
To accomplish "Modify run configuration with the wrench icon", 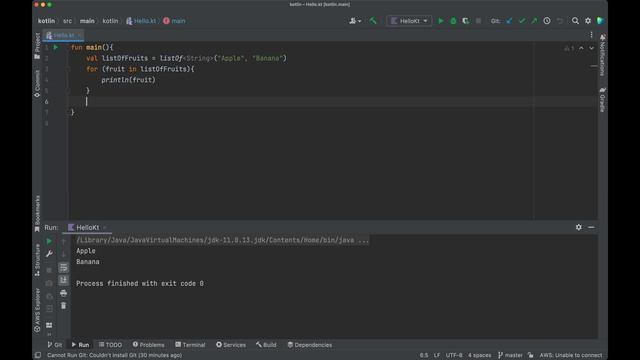I will point(49,254).
